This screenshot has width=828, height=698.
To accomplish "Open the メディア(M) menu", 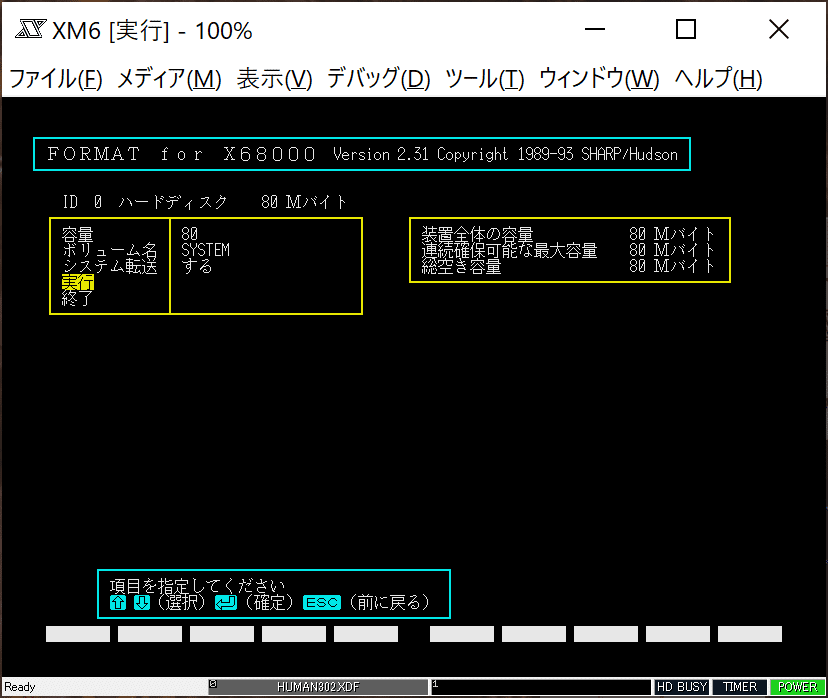I will click(x=169, y=79).
